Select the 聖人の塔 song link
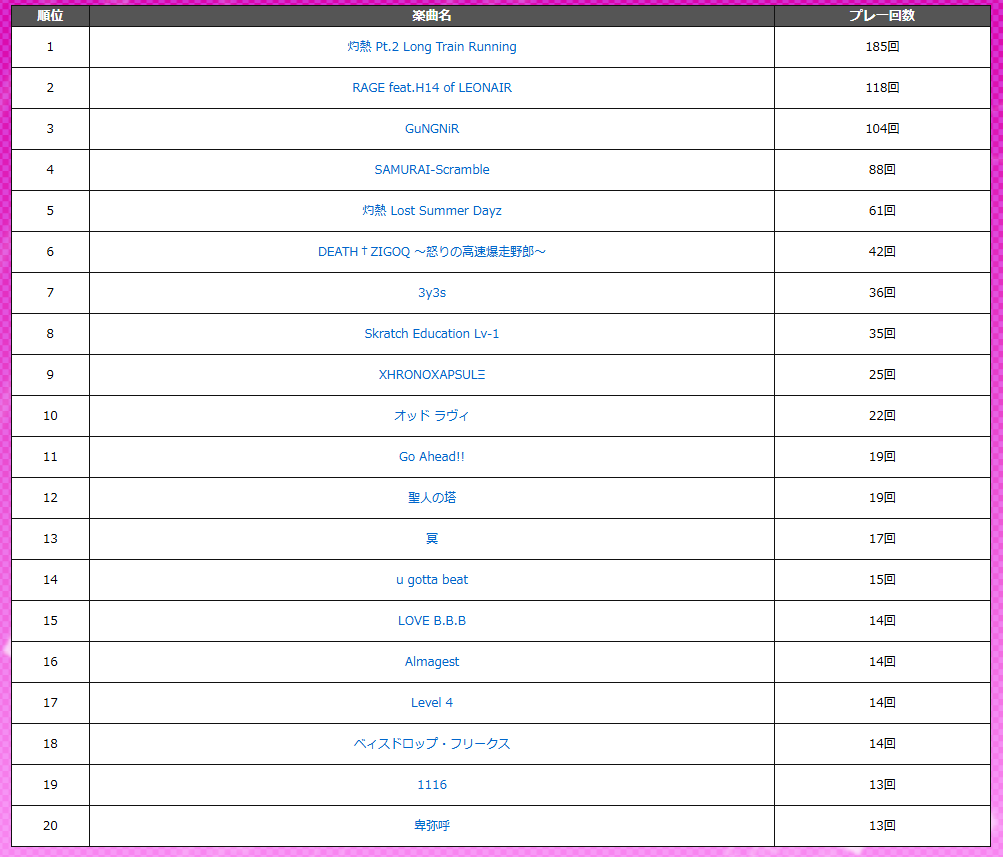Image resolution: width=1003 pixels, height=857 pixels. point(431,498)
